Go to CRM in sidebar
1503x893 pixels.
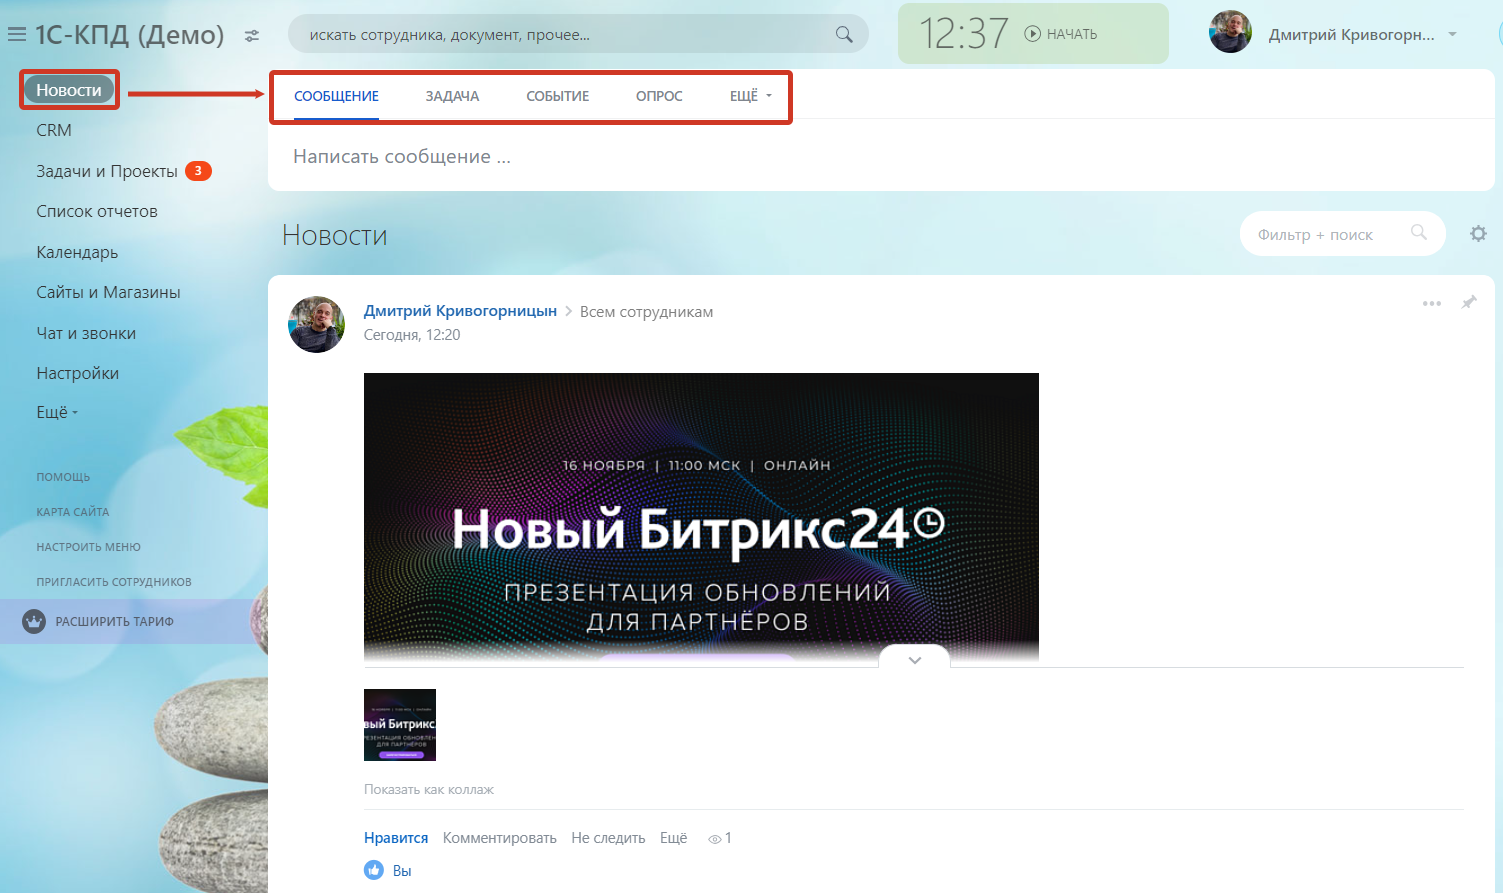54,130
